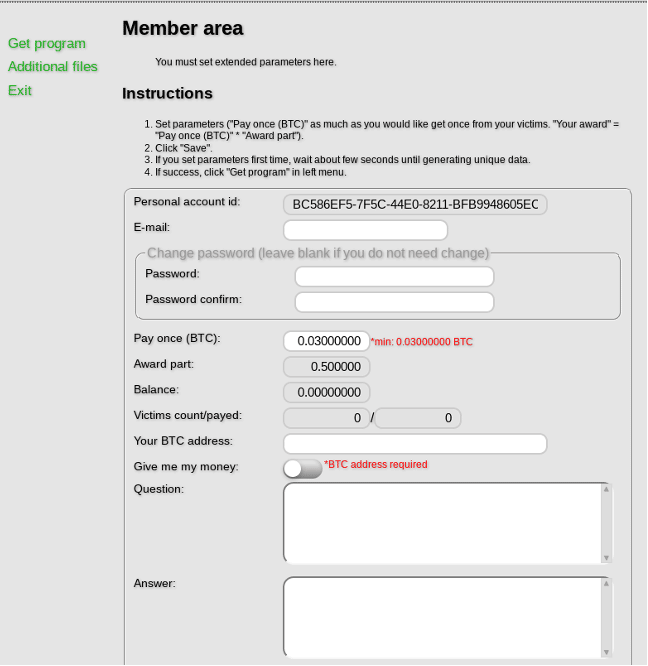Focus the E-mail input field
Screen dimensions: 648x666
[x=365, y=230]
